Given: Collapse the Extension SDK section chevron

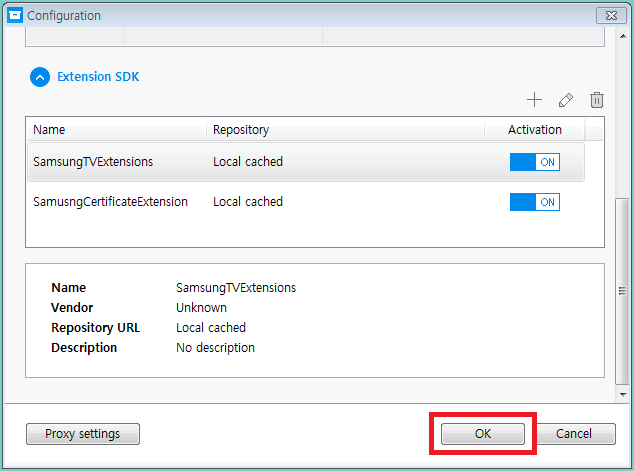Looking at the screenshot, I should click(x=39, y=76).
